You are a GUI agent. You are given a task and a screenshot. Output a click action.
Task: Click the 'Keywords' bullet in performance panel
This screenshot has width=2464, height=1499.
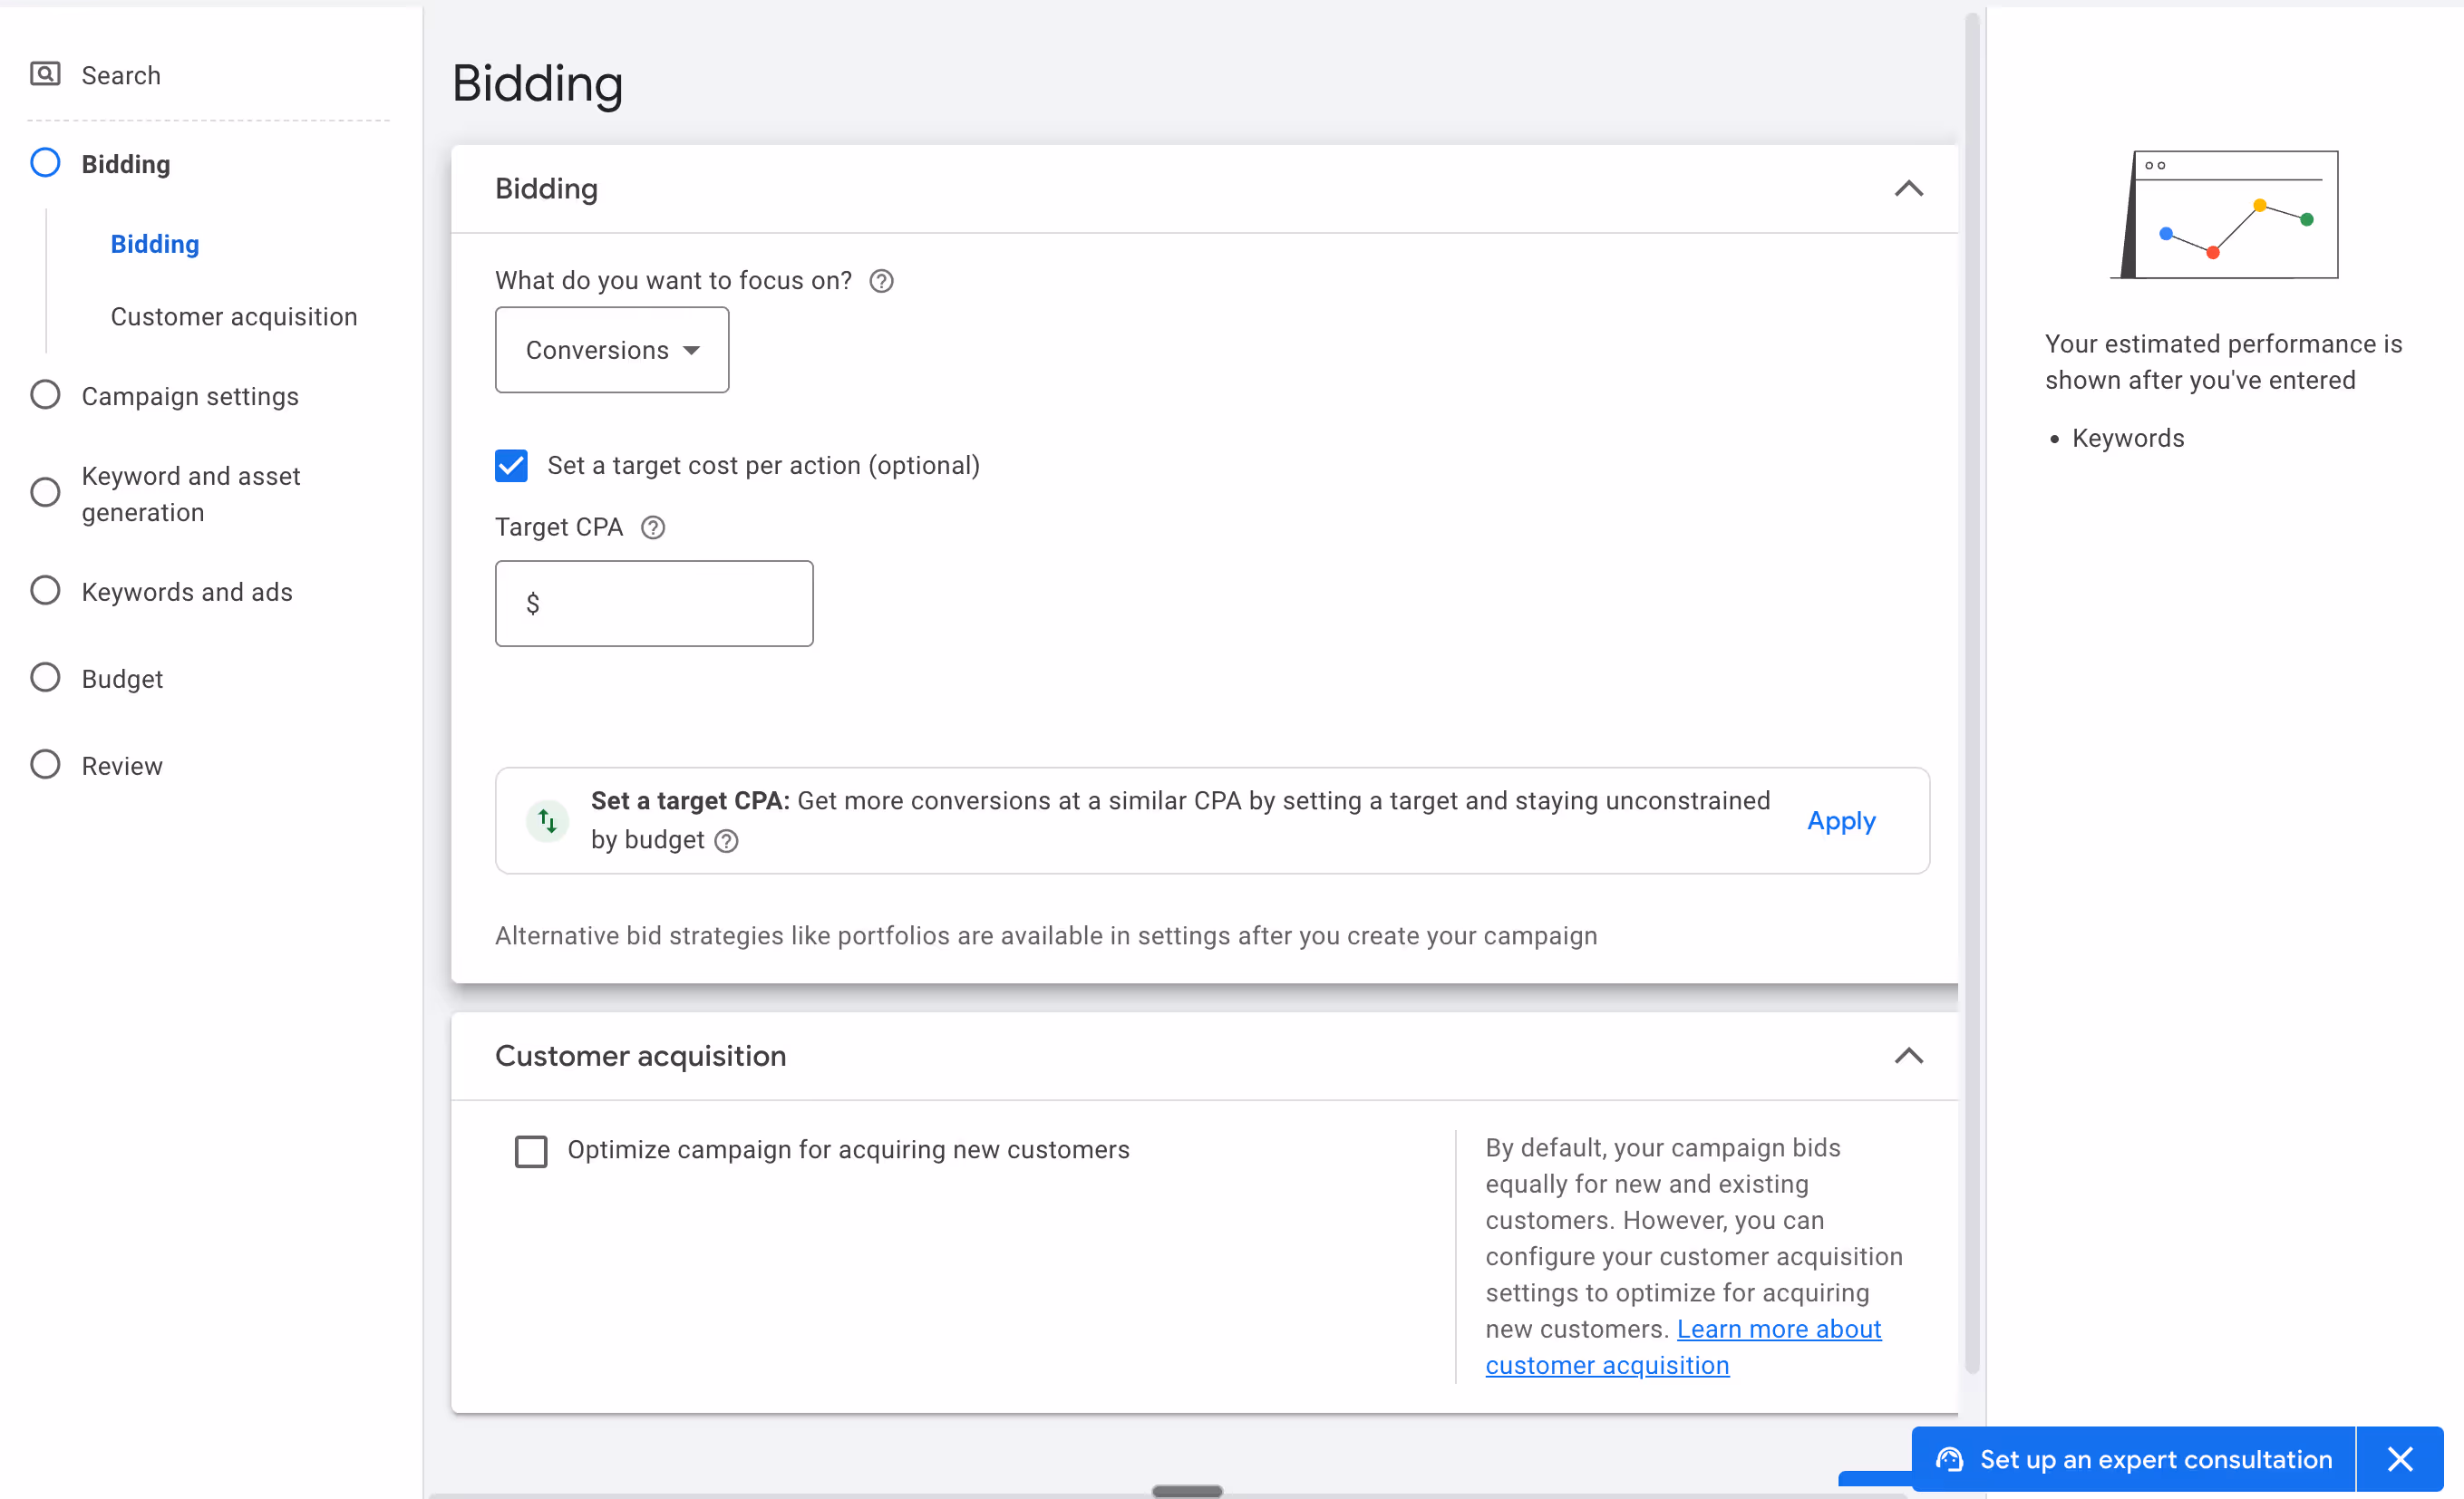pyautogui.click(x=2127, y=438)
